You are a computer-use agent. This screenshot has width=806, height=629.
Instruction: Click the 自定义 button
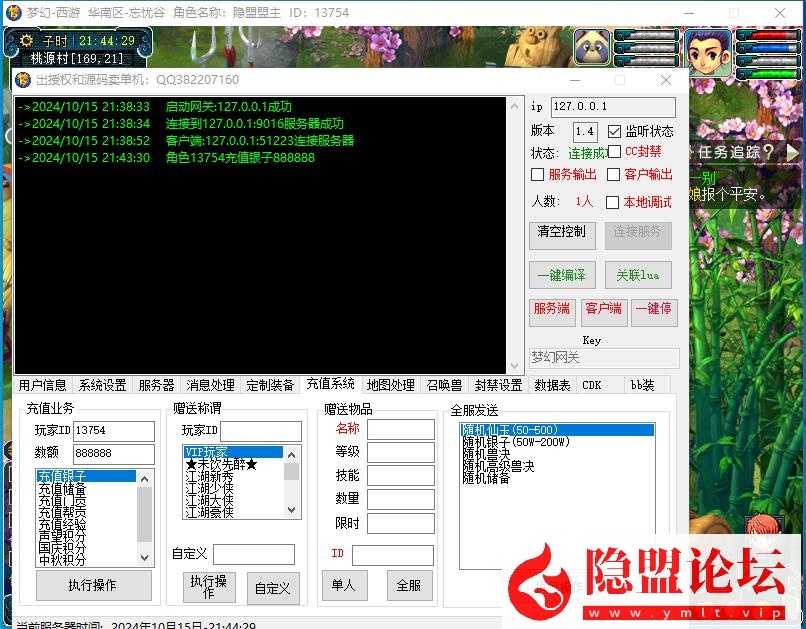[x=273, y=587]
